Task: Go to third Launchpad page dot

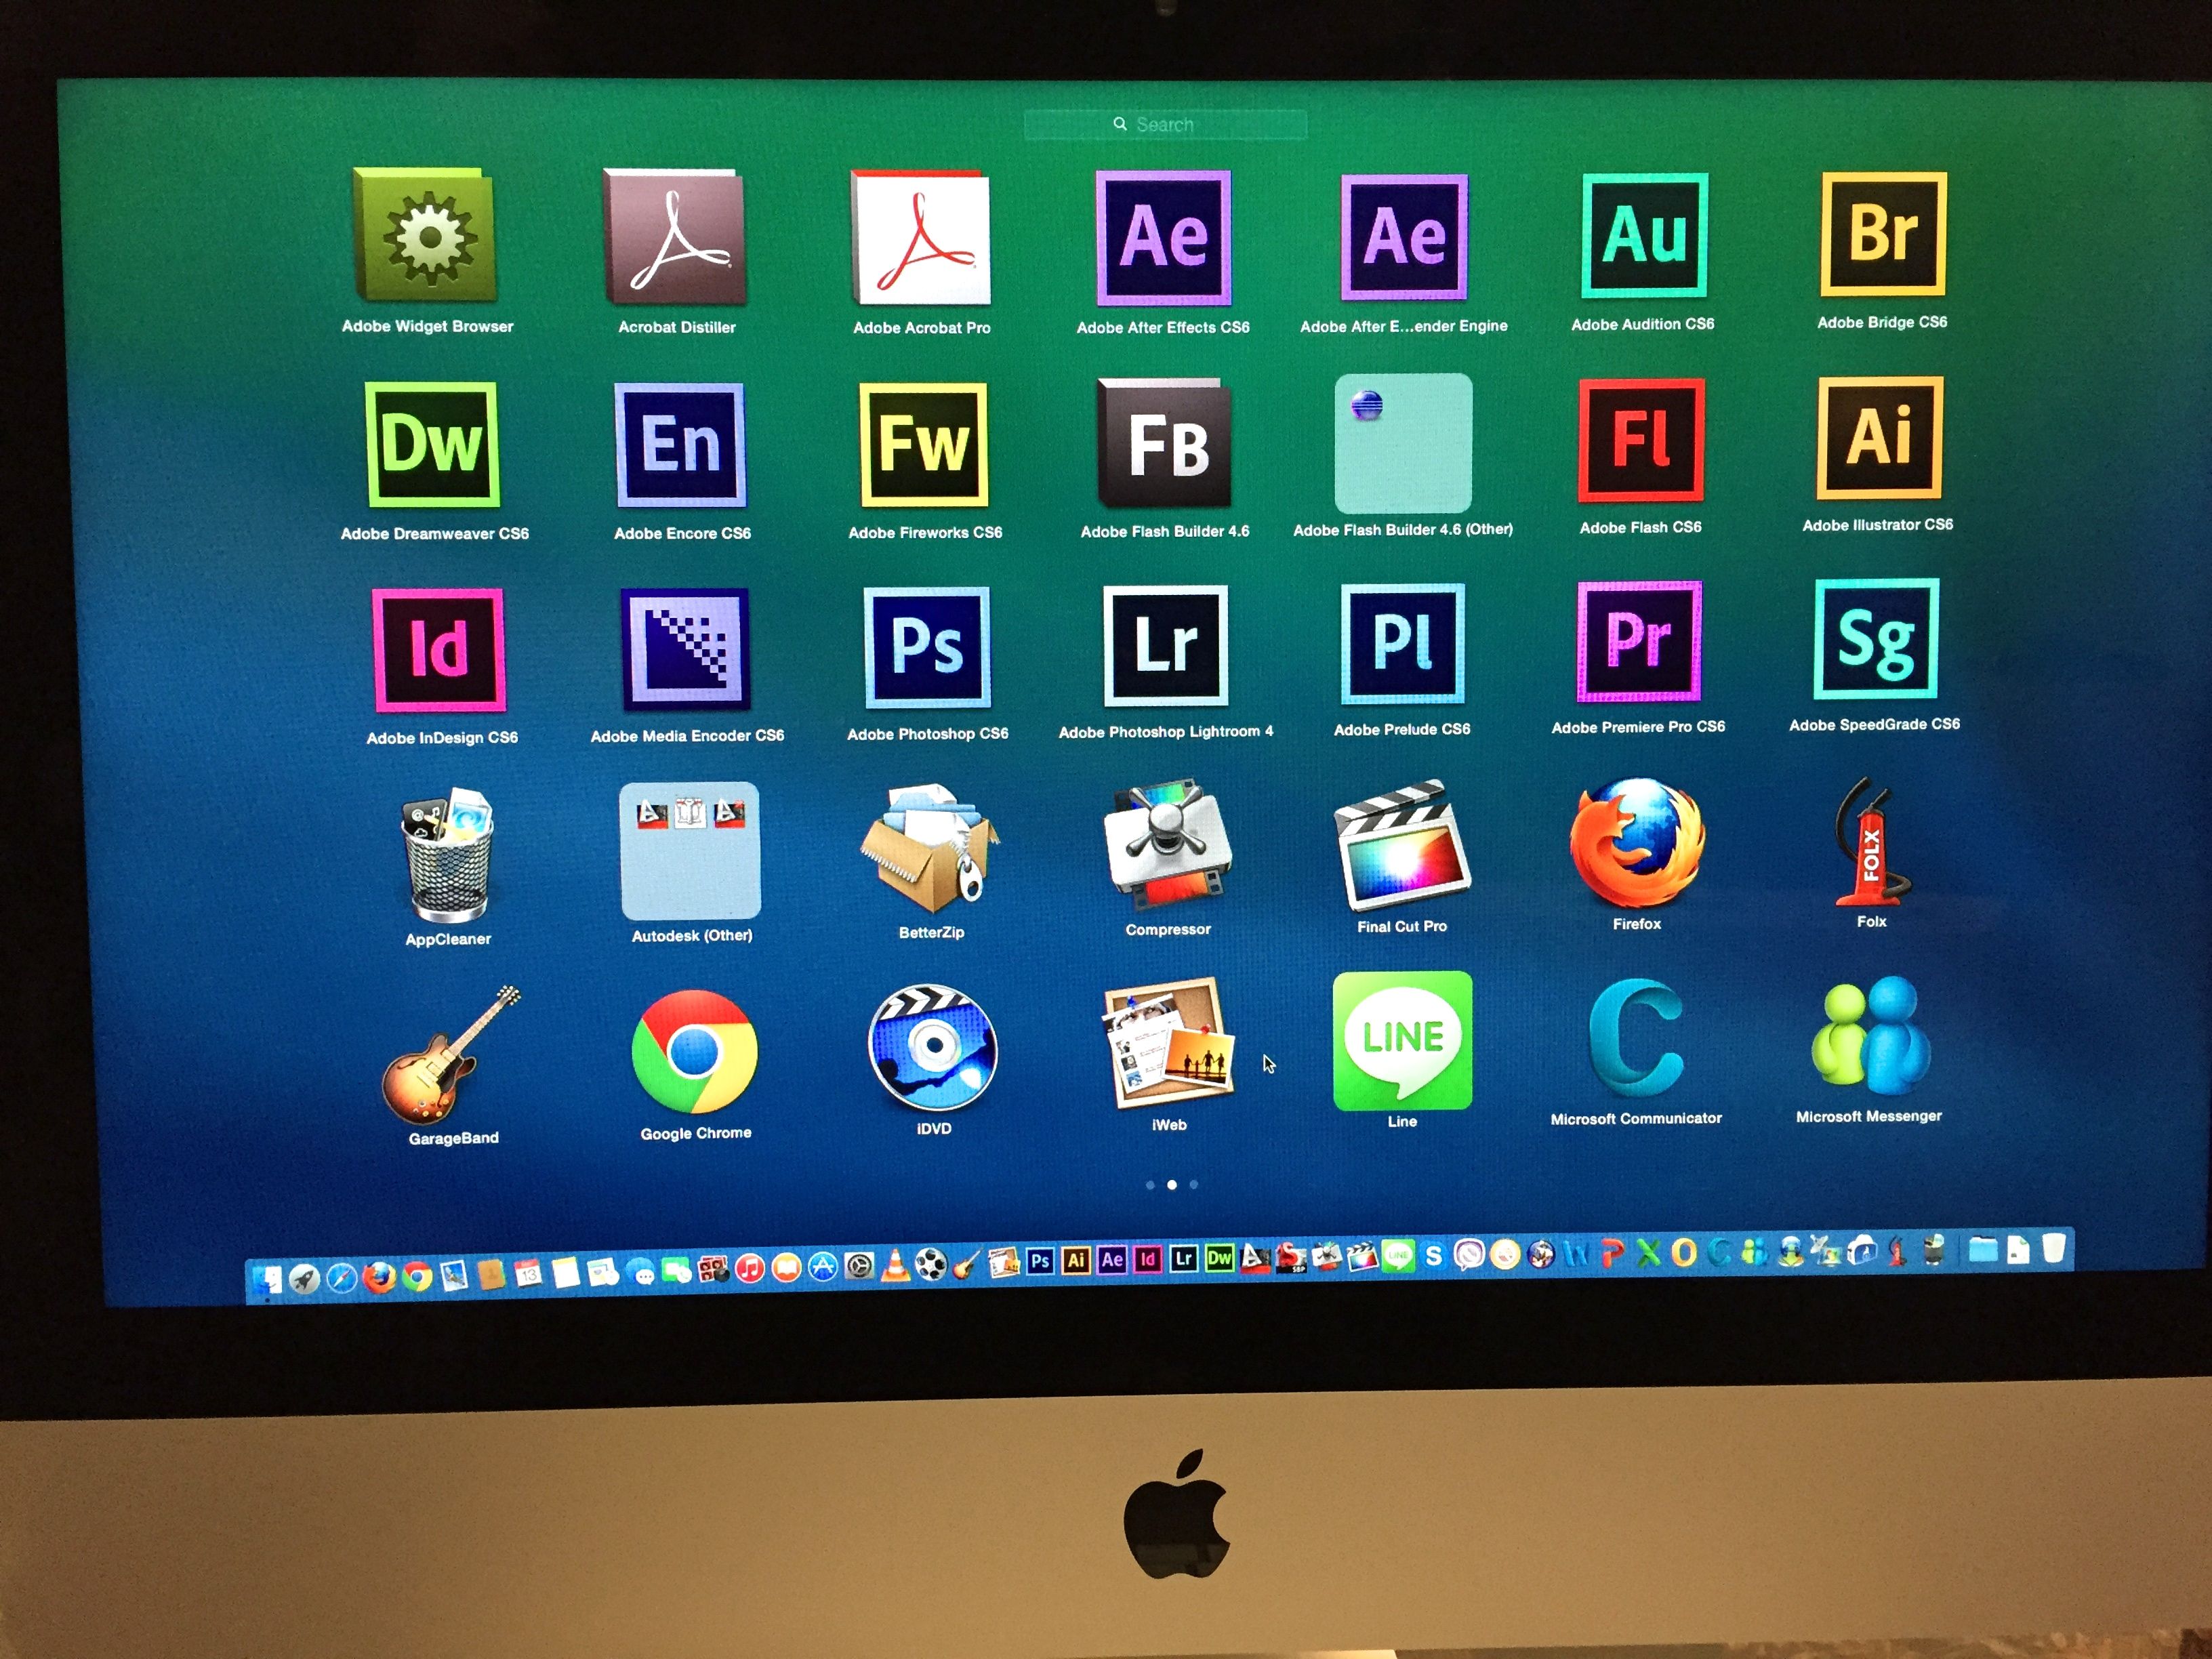Action: [1194, 1185]
